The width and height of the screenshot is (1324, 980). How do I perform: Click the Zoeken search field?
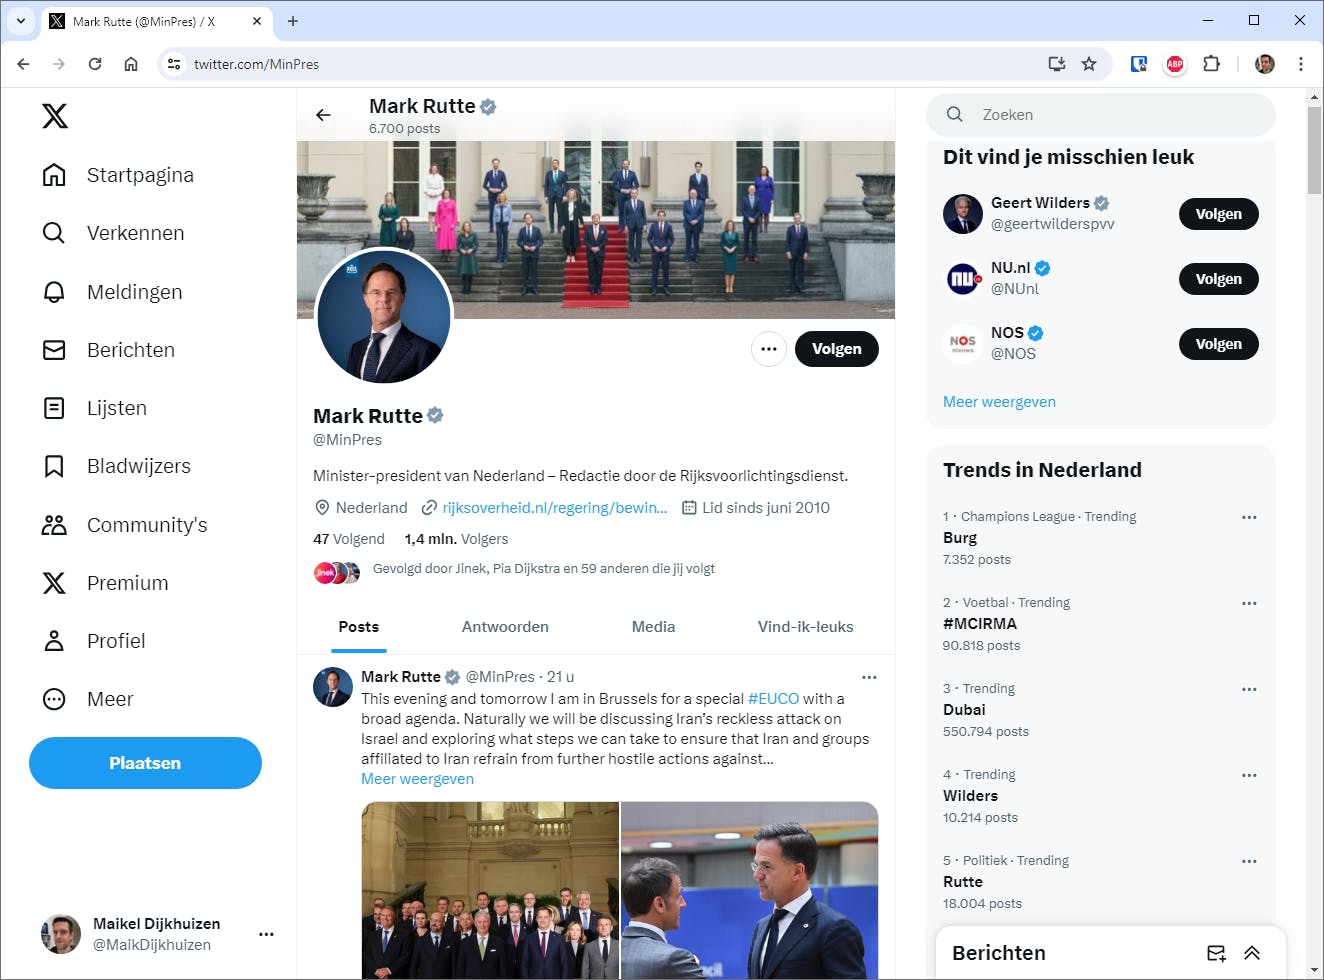click(1101, 115)
